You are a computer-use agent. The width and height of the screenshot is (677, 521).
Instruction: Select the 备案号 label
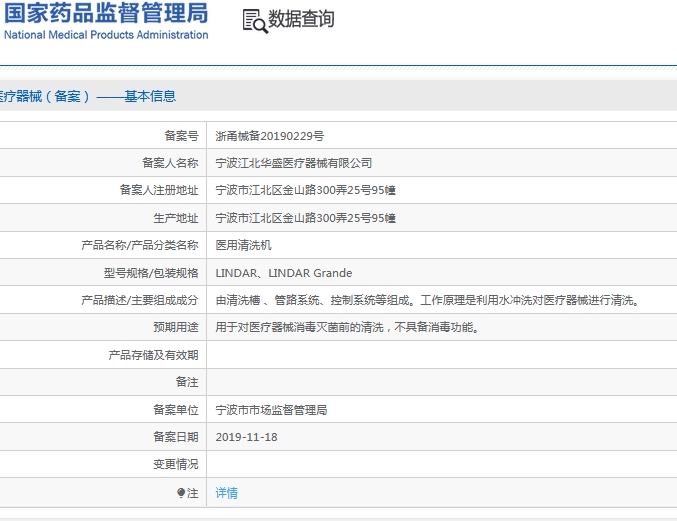pyautogui.click(x=181, y=136)
